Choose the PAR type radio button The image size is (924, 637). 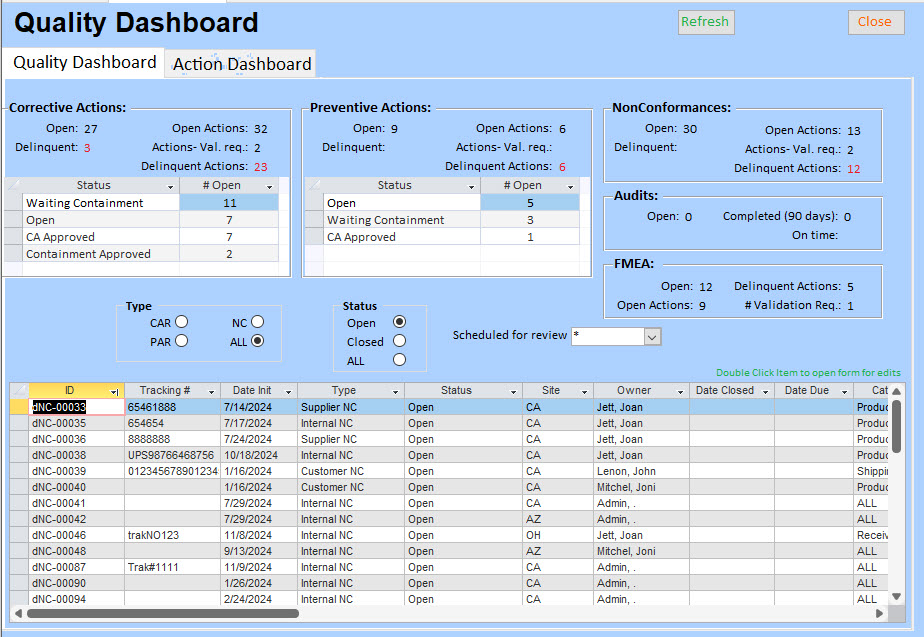pos(181,341)
